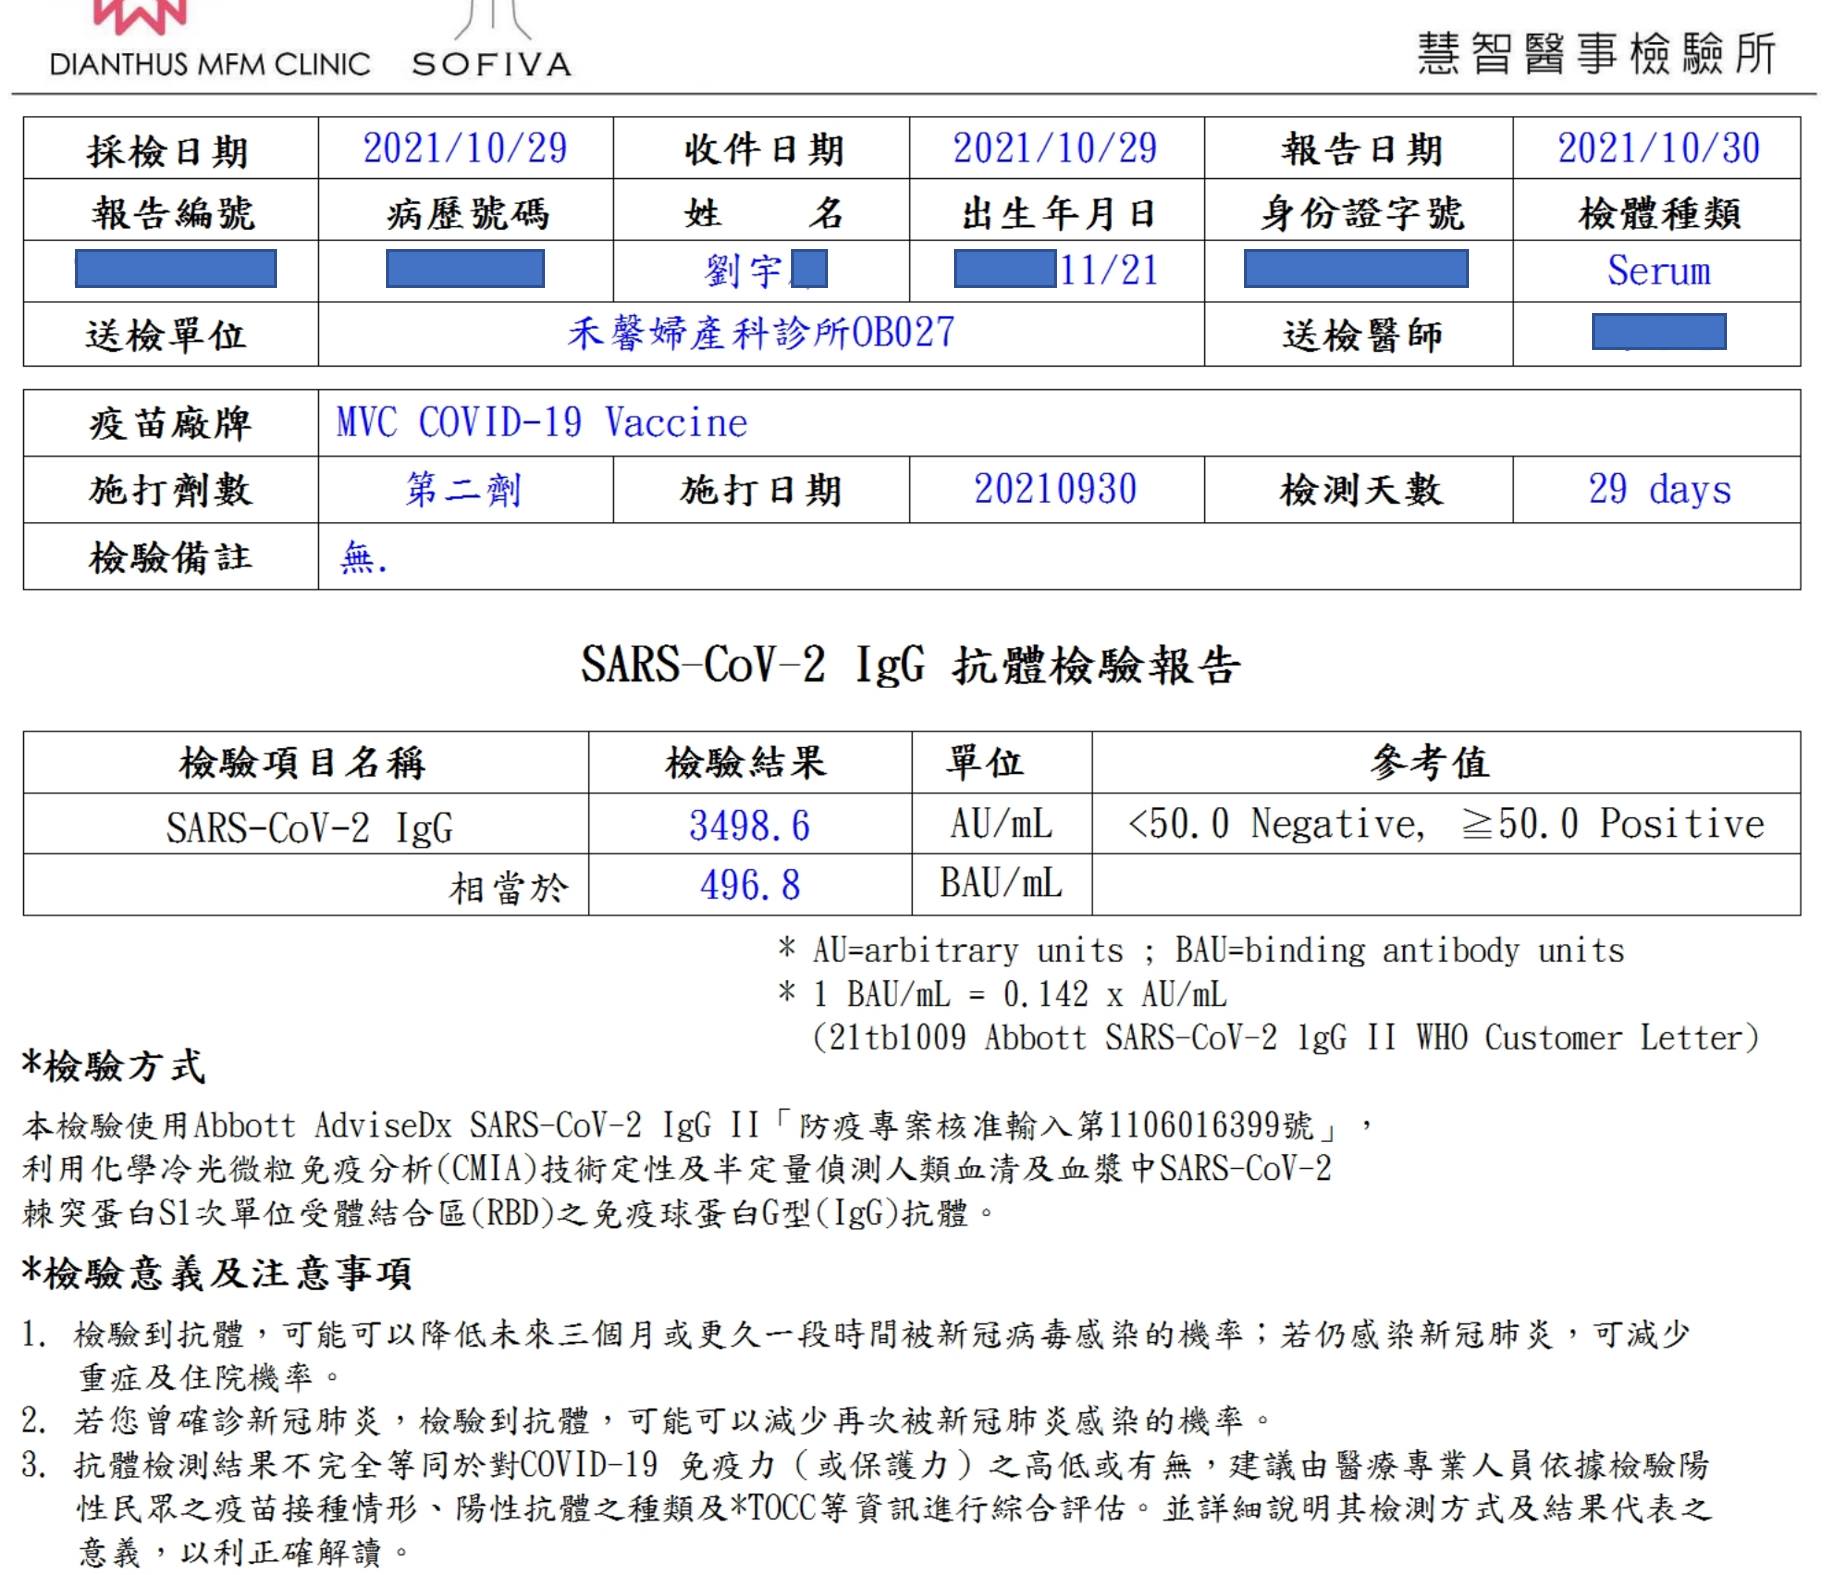Click note 2 beginning 若您曾確診新冠肺炎
Image resolution: width=1834 pixels, height=1575 pixels.
pos(647,1420)
